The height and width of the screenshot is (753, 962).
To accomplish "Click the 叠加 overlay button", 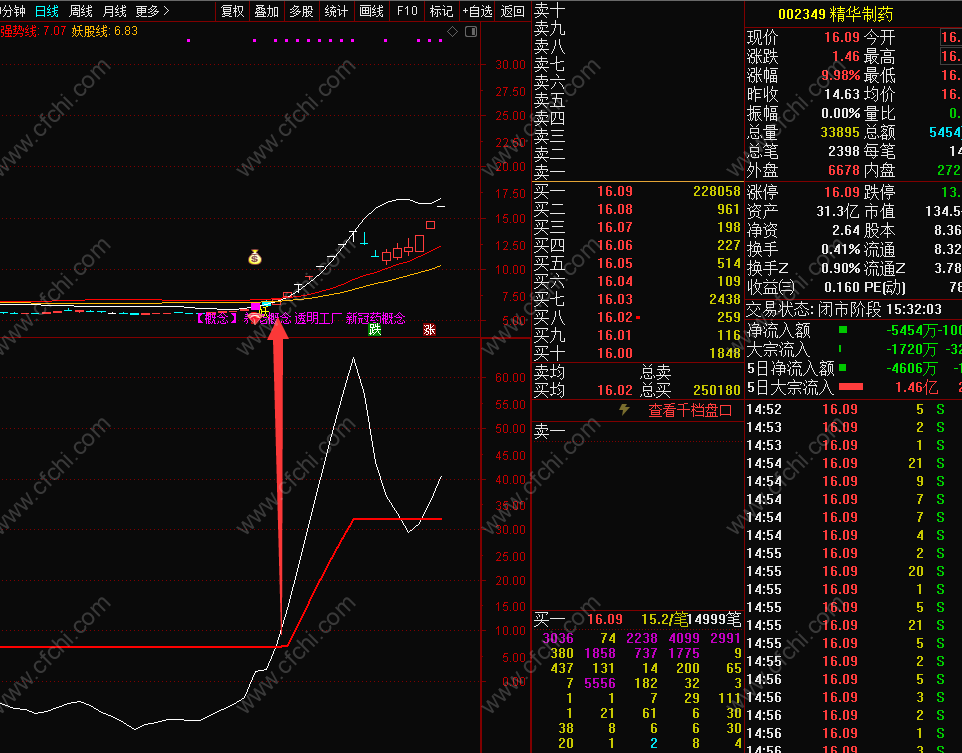I will point(267,11).
